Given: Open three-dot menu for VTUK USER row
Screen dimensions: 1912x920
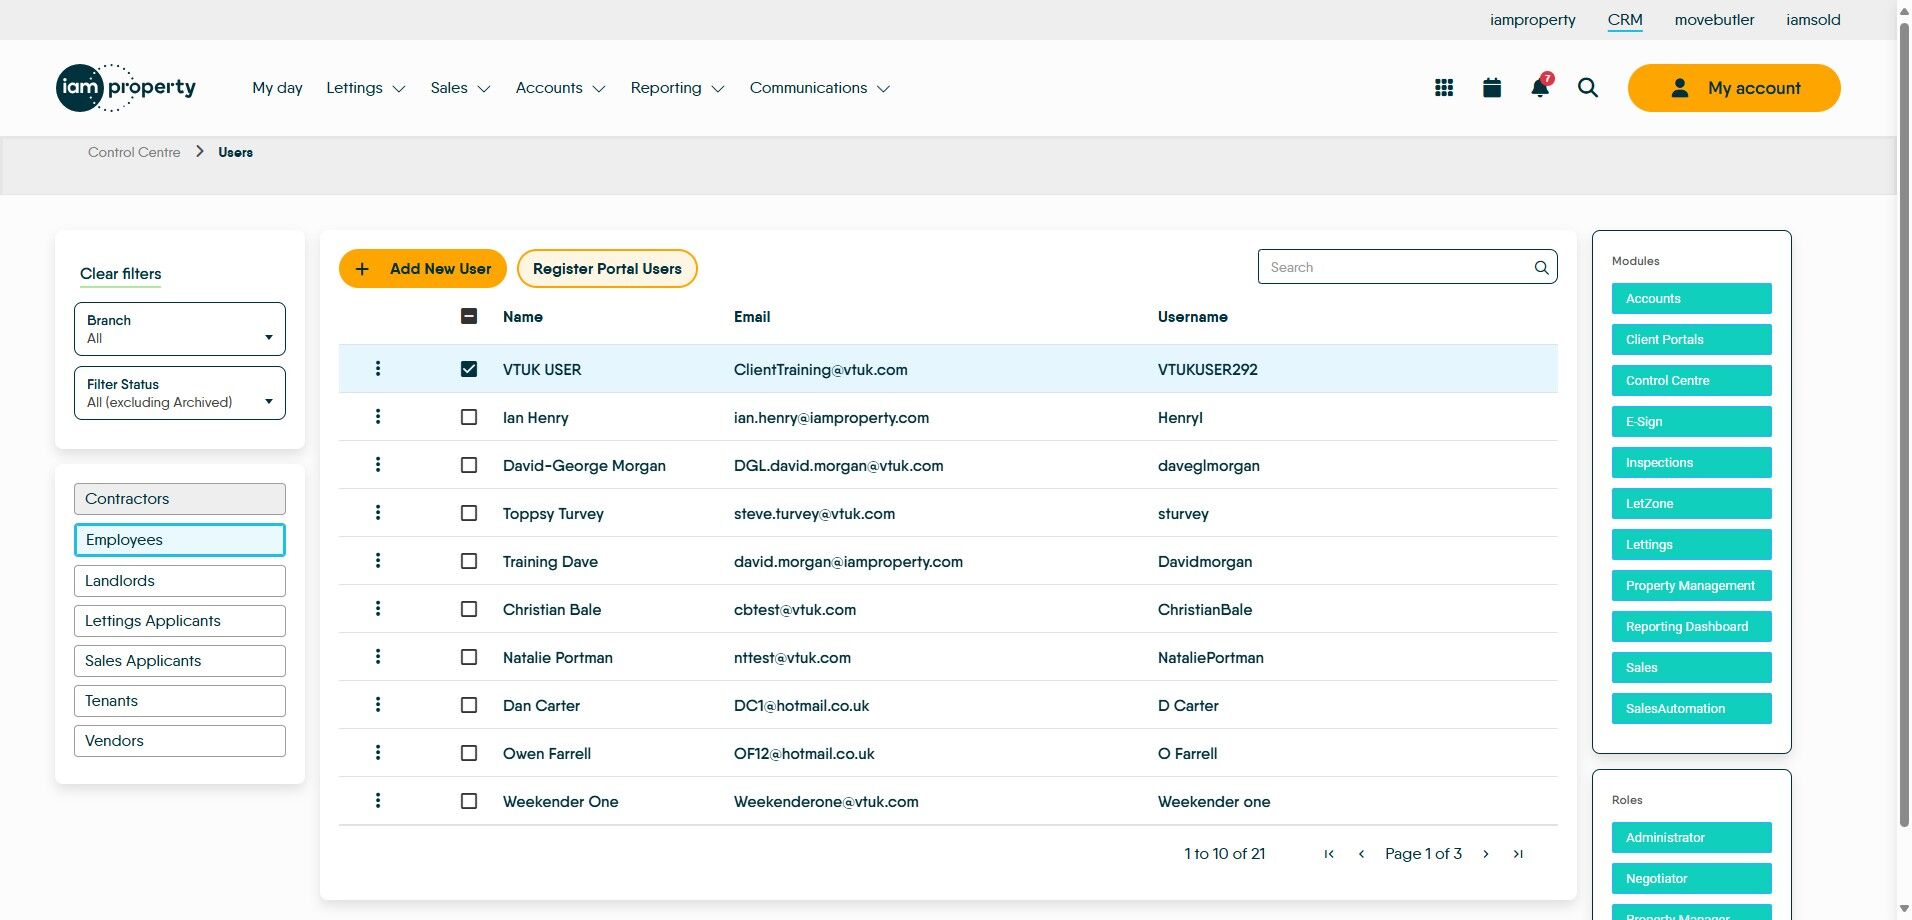Looking at the screenshot, I should click(378, 369).
